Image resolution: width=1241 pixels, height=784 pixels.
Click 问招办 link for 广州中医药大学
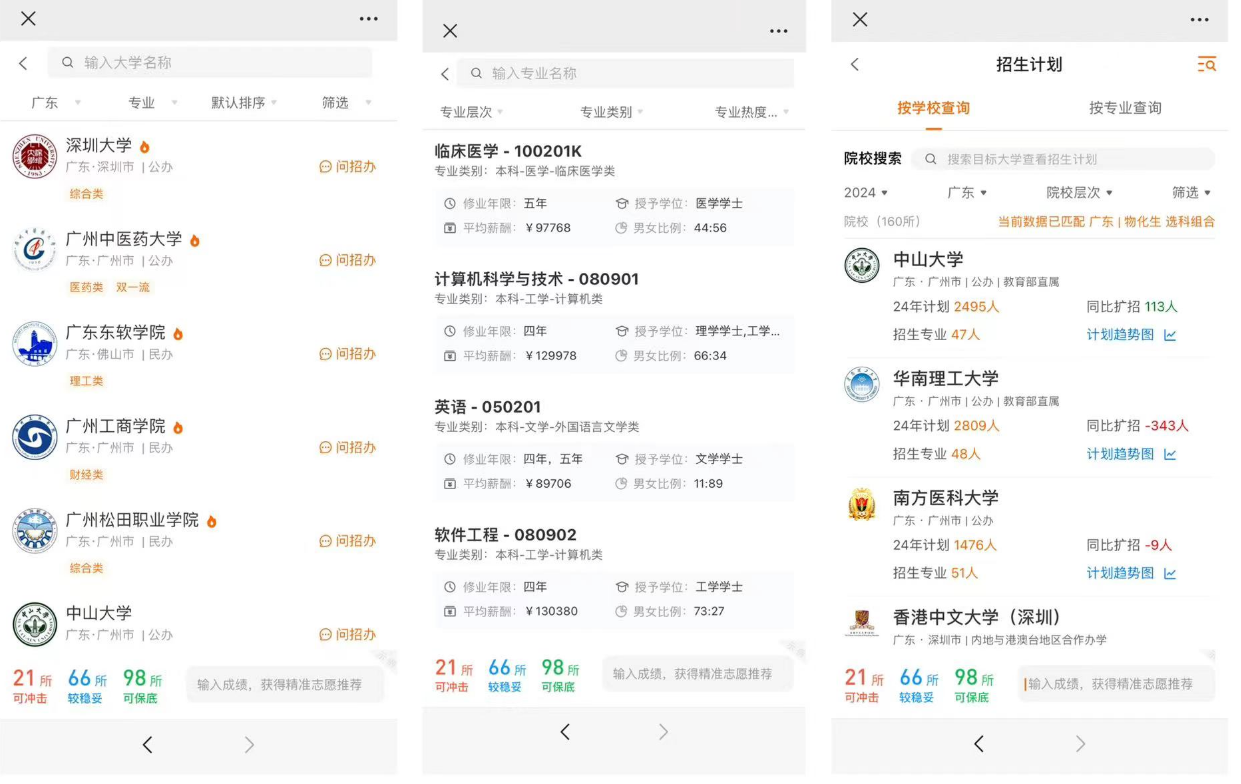click(x=347, y=260)
